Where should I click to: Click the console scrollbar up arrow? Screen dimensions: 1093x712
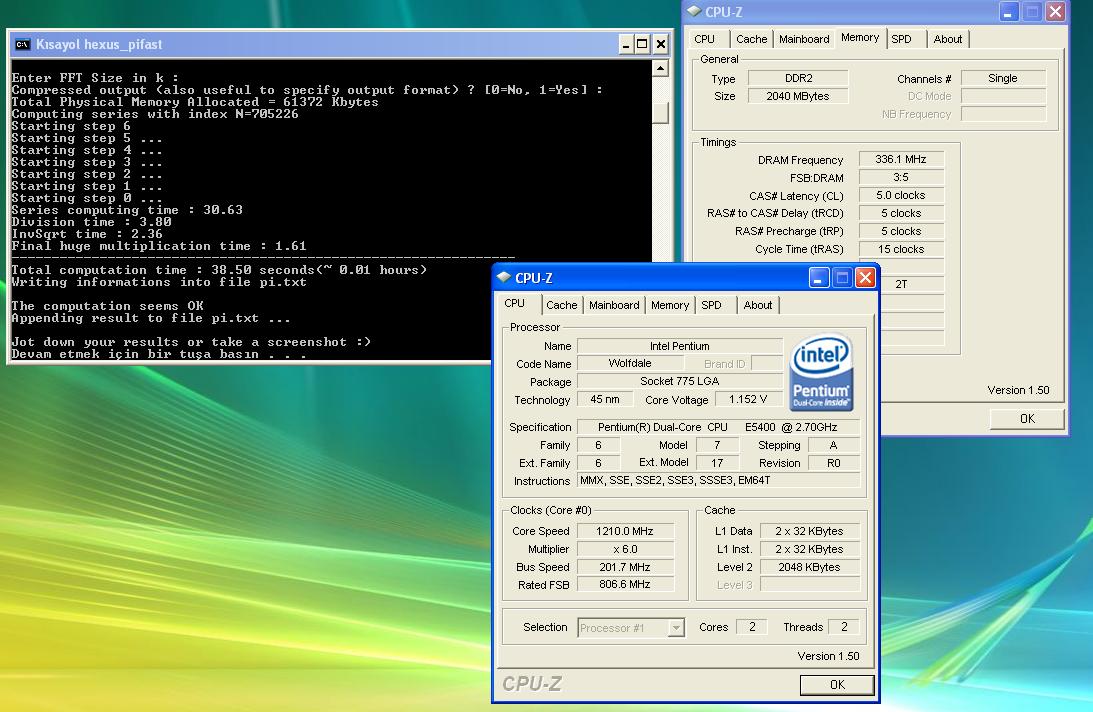[660, 68]
